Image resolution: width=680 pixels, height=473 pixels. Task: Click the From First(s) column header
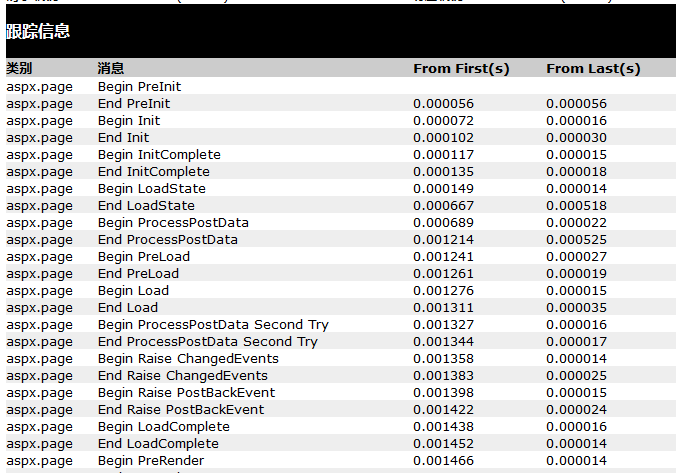pyautogui.click(x=461, y=68)
